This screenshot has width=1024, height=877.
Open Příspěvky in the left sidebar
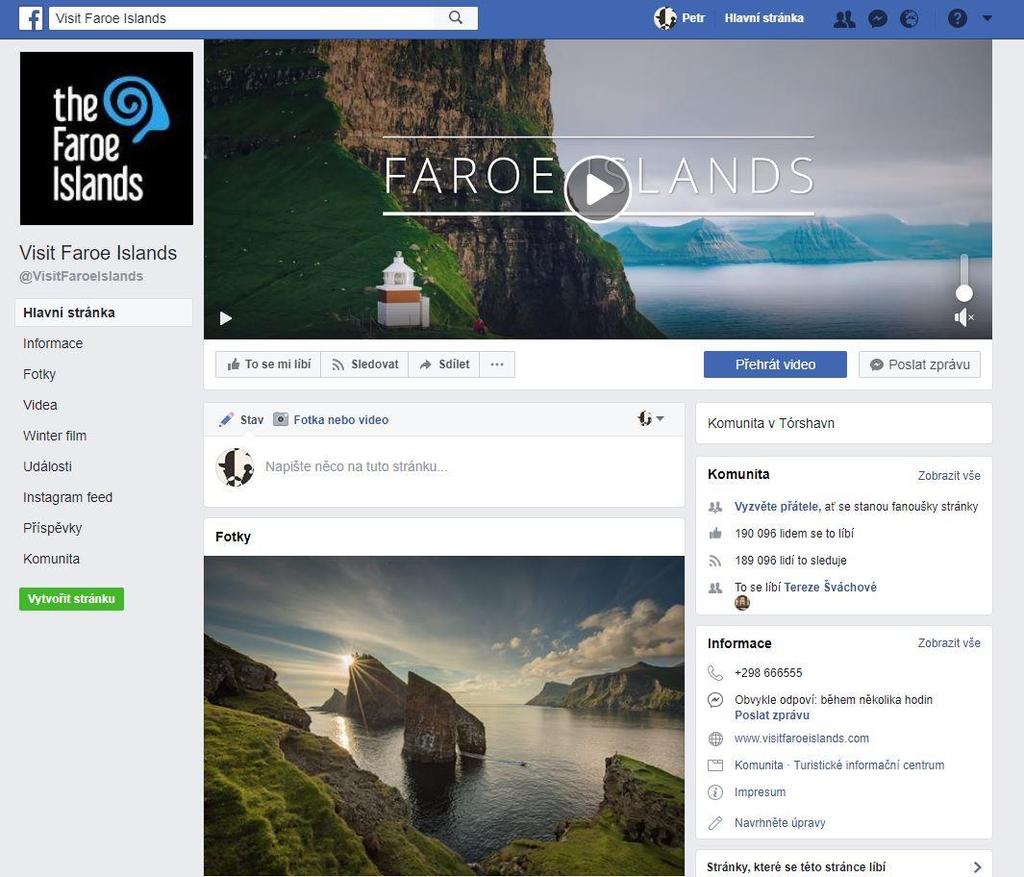pyautogui.click(x=52, y=528)
